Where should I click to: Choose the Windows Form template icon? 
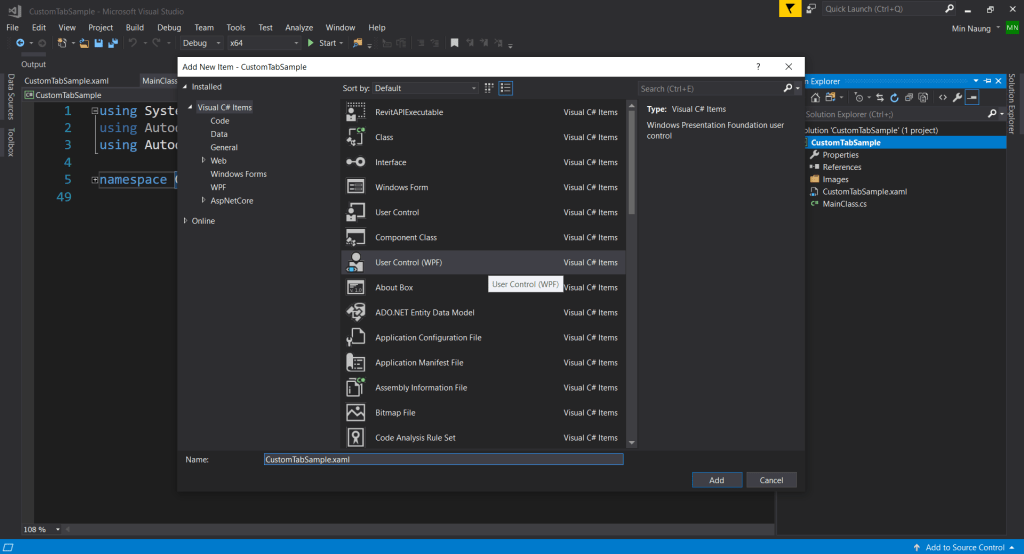(x=355, y=187)
